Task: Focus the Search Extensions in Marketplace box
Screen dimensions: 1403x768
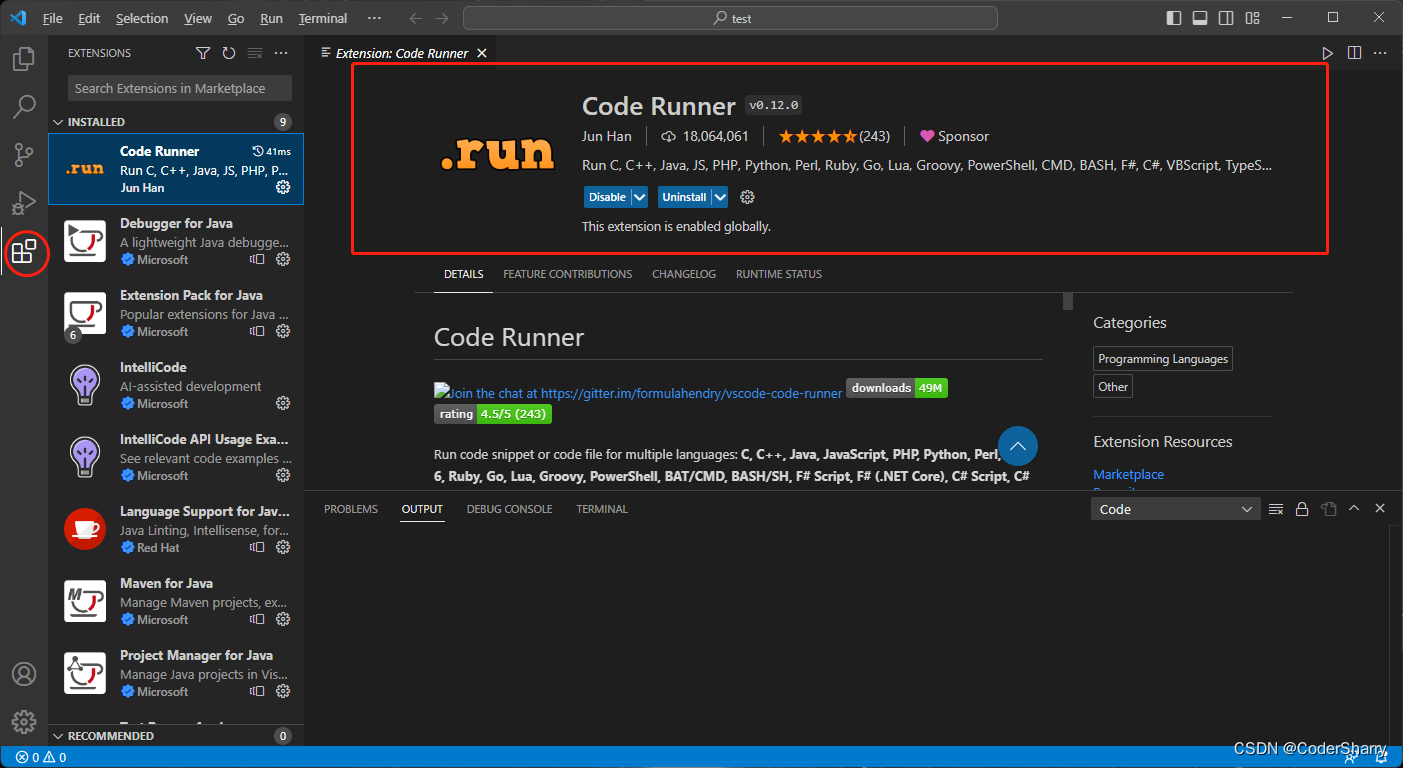Action: pyautogui.click(x=180, y=88)
